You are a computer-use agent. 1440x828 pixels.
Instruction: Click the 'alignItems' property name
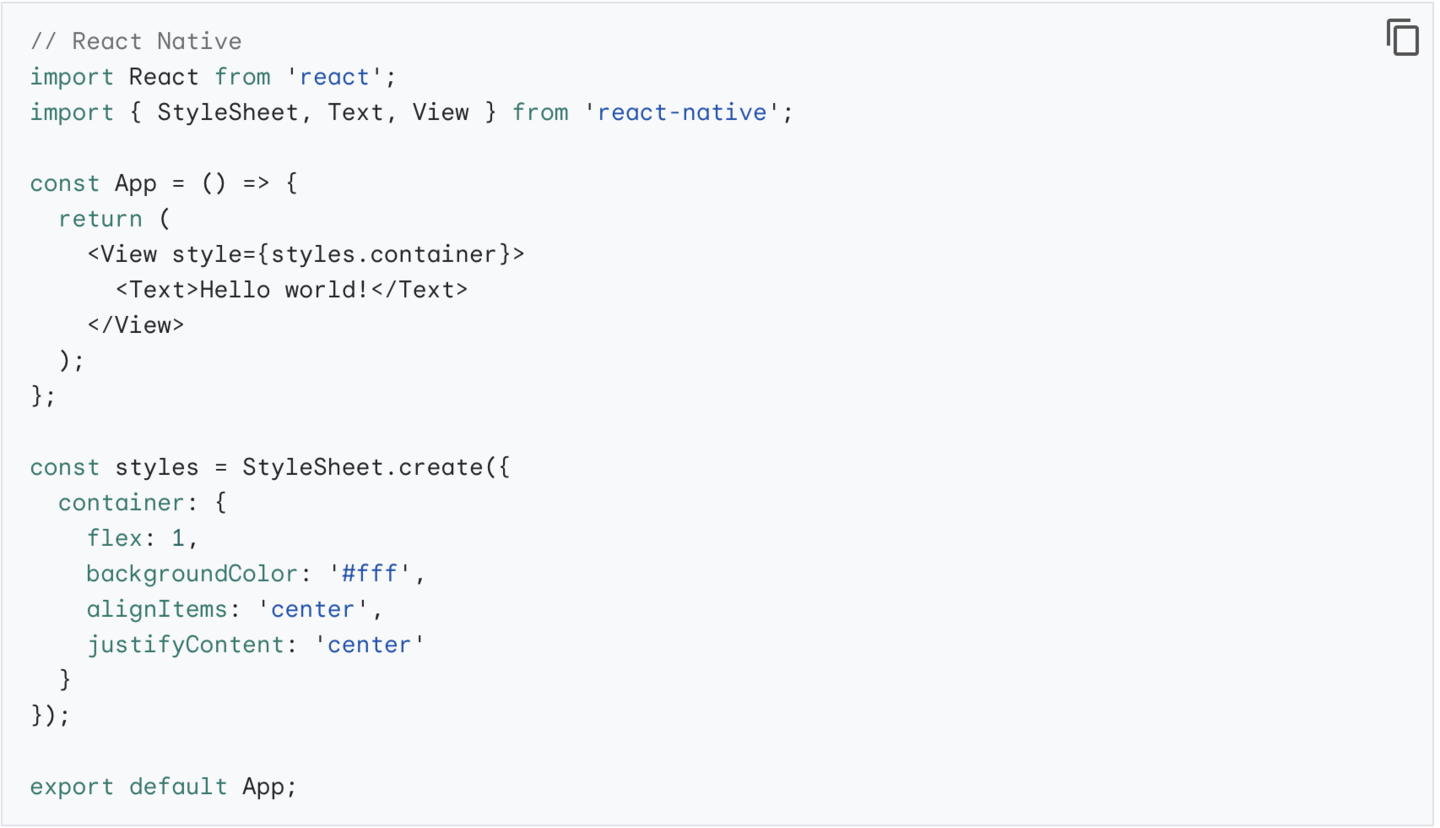tap(157, 609)
